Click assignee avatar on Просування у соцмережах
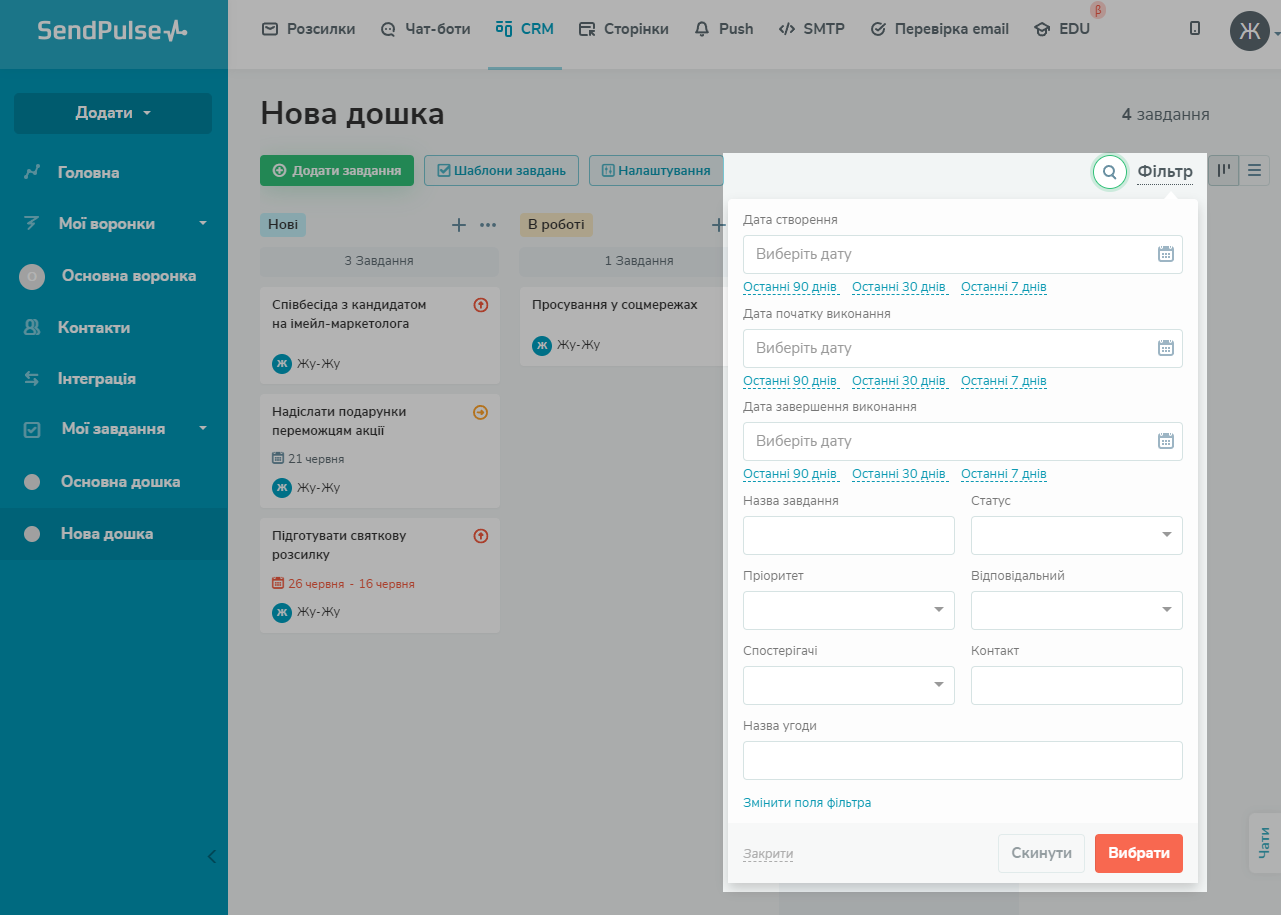1281x915 pixels. [x=542, y=346]
